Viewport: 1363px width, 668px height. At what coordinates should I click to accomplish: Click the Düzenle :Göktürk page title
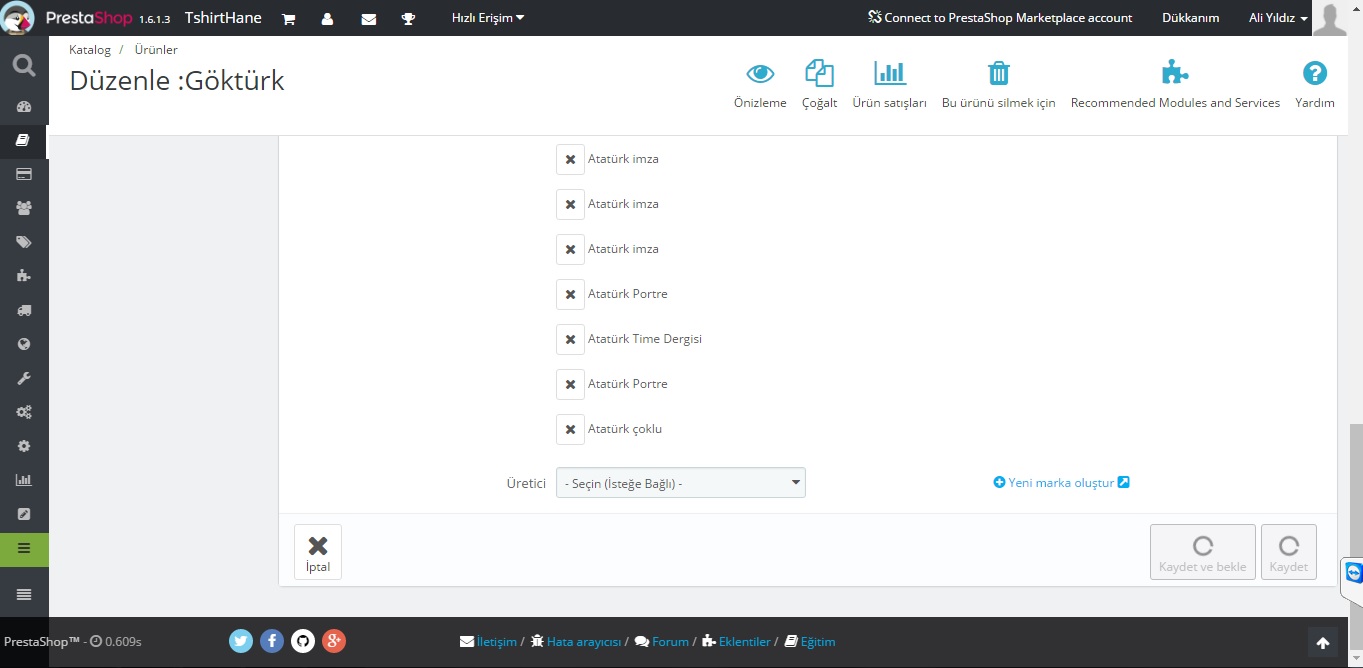(x=177, y=81)
